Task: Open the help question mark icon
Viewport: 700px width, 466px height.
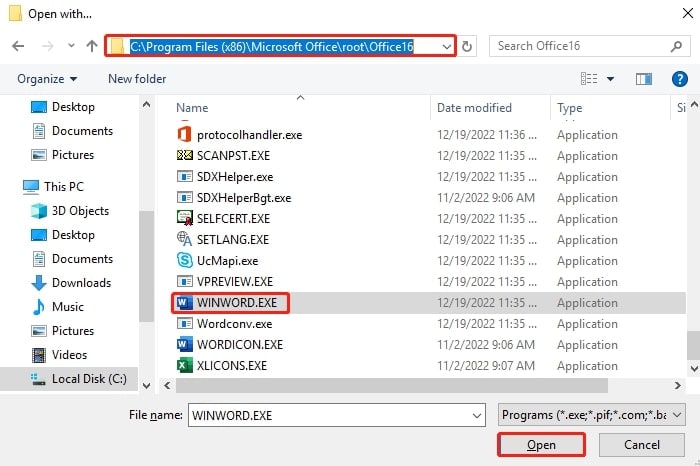Action: [x=679, y=79]
